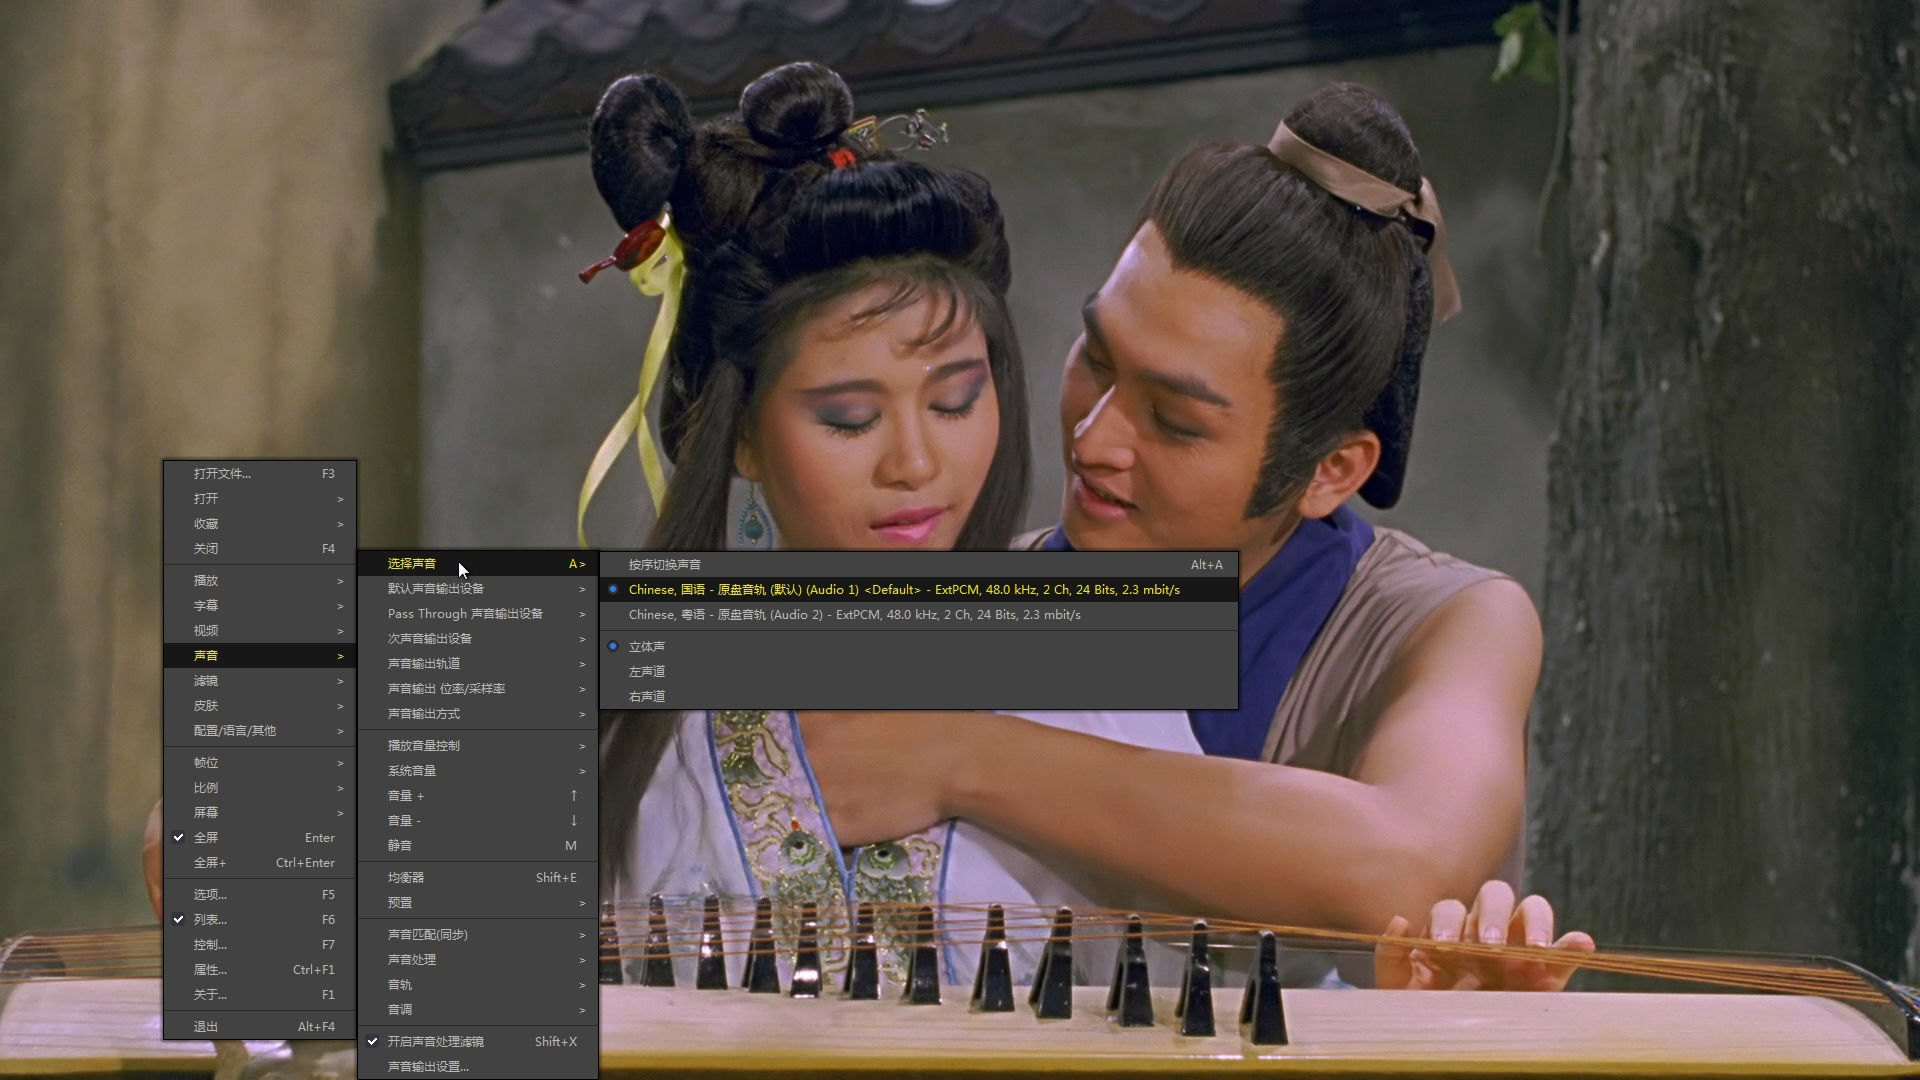Choose 全屏+ from the menu
1920x1080 pixels.
(x=260, y=863)
